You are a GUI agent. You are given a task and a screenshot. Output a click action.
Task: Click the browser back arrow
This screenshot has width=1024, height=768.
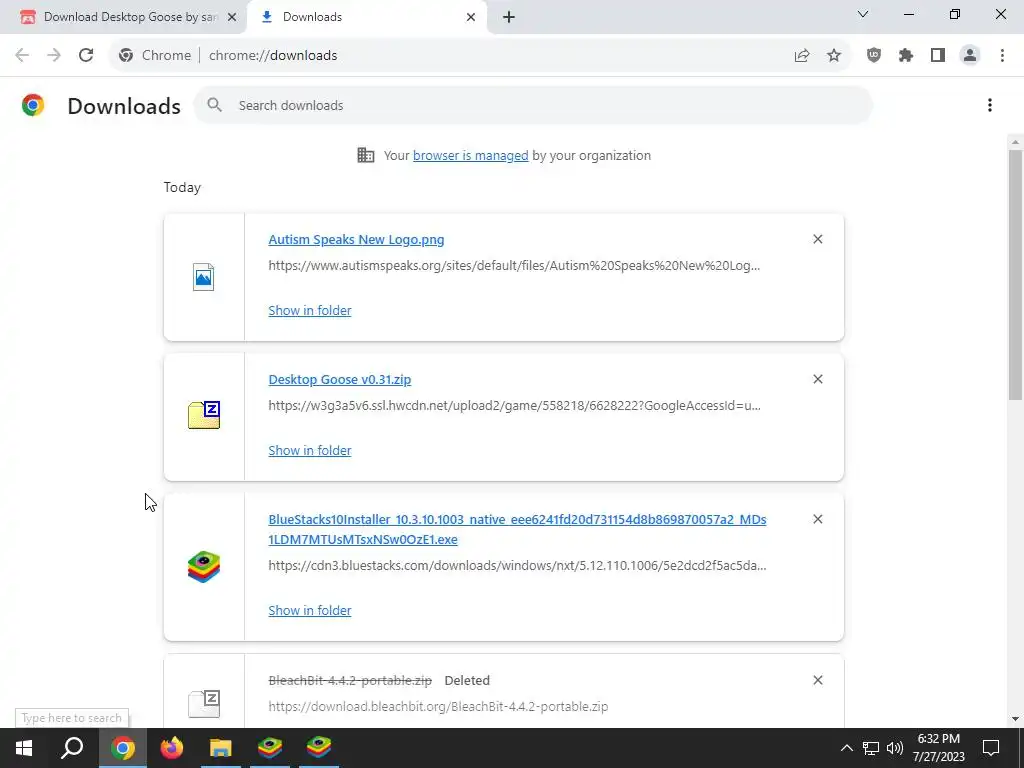click(x=22, y=56)
